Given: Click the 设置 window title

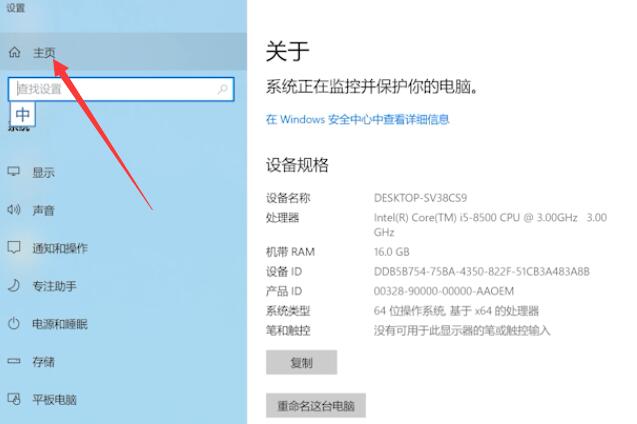Looking at the screenshot, I should point(16,8).
